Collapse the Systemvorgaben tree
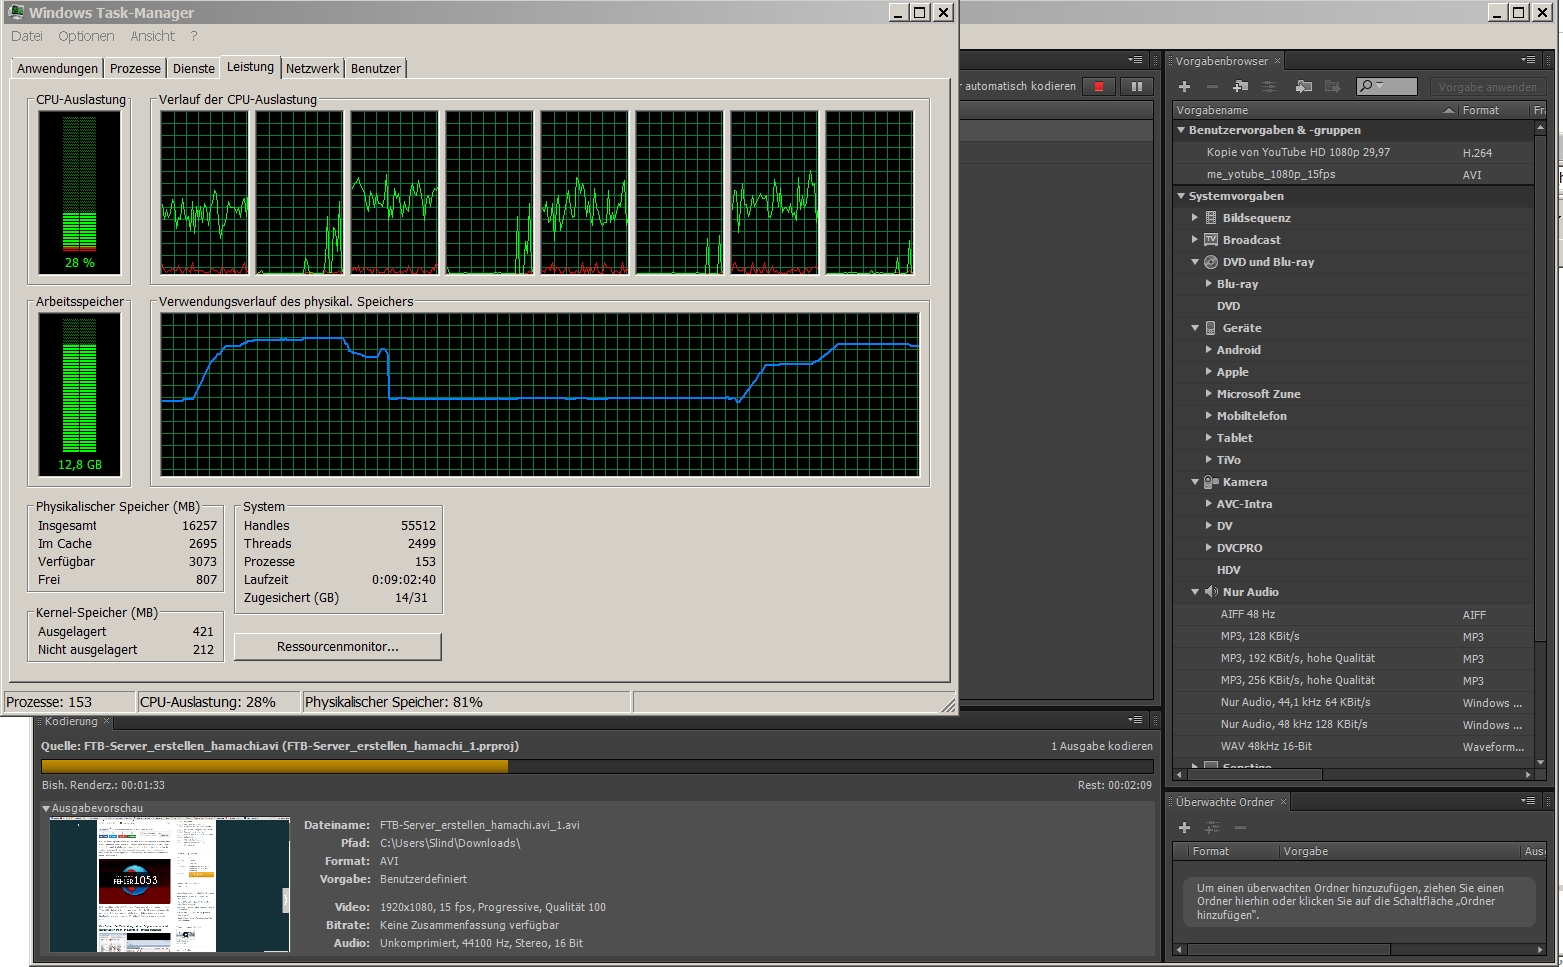The width and height of the screenshot is (1563, 967). tap(1181, 196)
